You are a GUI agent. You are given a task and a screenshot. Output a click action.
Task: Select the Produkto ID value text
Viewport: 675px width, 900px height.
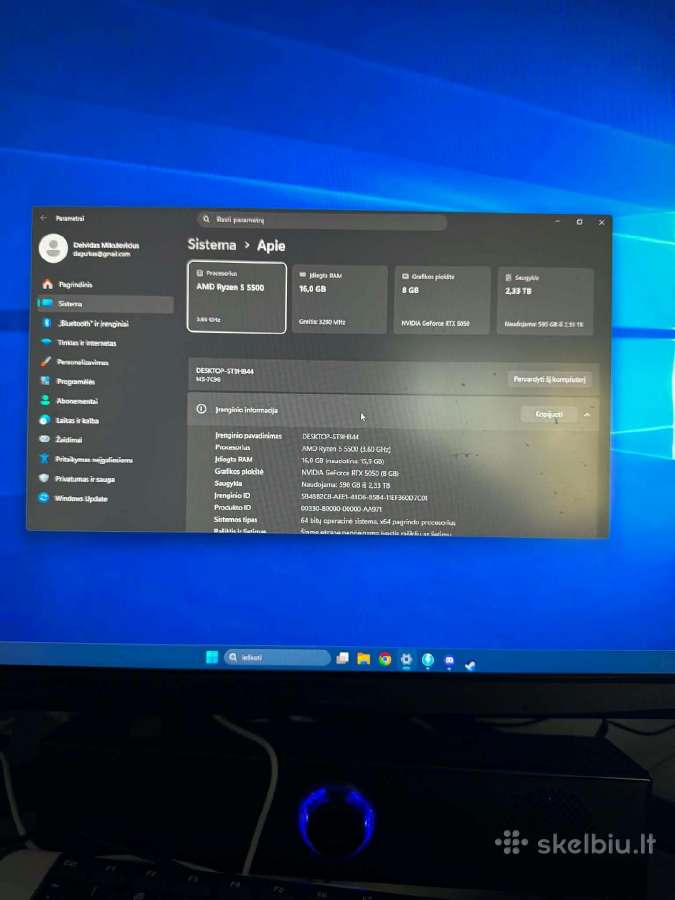[342, 509]
